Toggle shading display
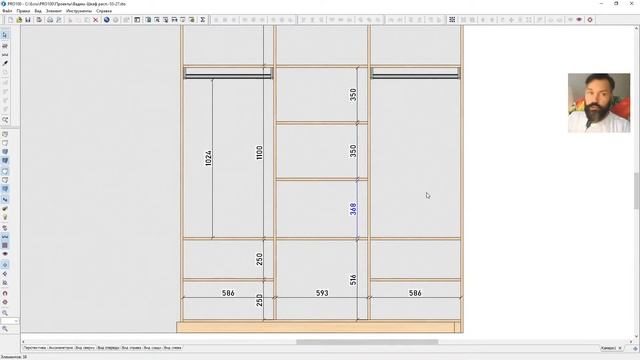Viewport: 640px width, 360px height. point(5,189)
